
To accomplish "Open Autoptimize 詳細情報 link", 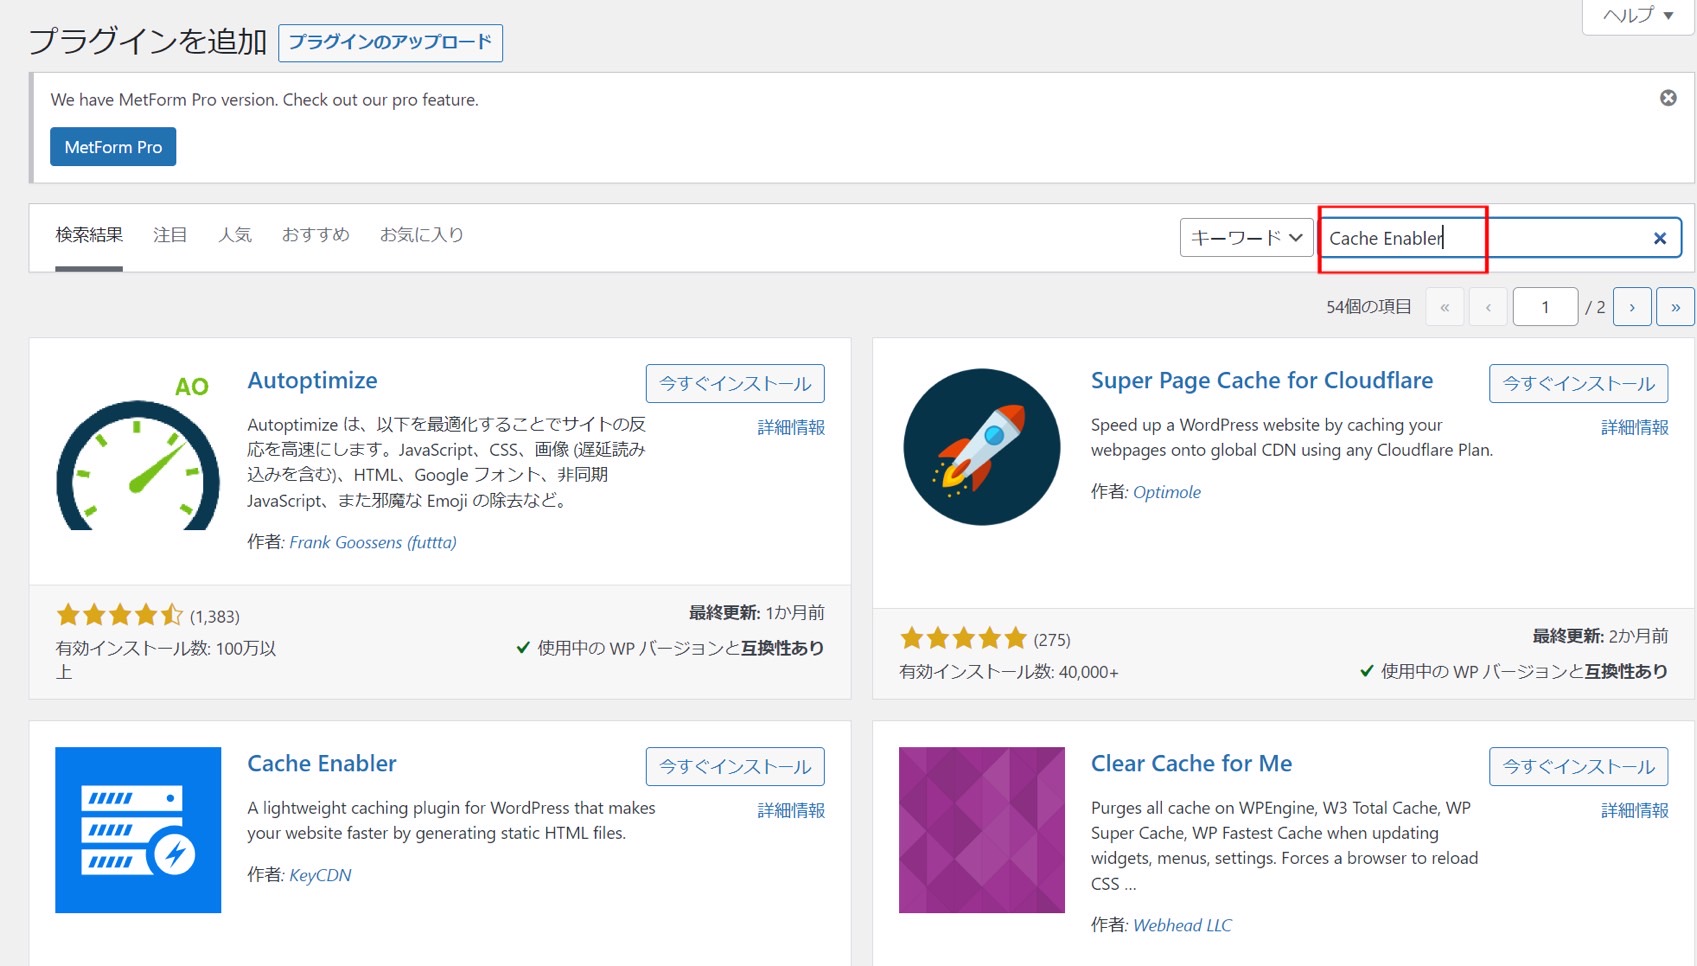I will [791, 428].
